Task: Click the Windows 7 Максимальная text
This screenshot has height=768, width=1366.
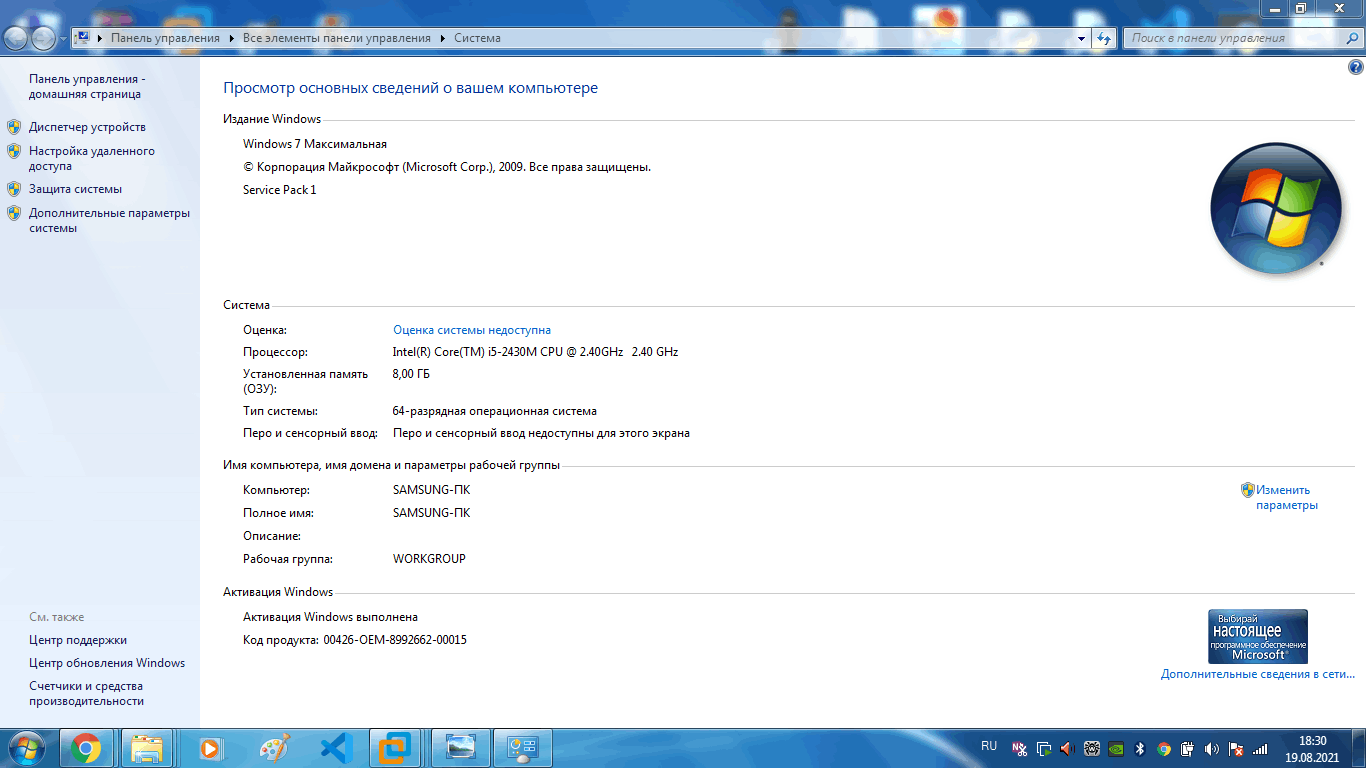Action: [315, 144]
